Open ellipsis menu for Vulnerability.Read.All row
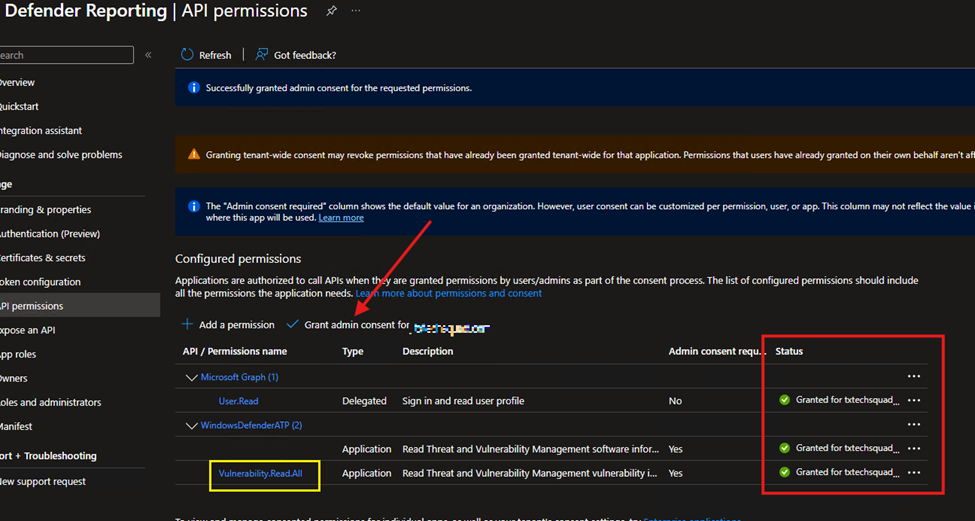The image size is (975, 521). (913, 473)
